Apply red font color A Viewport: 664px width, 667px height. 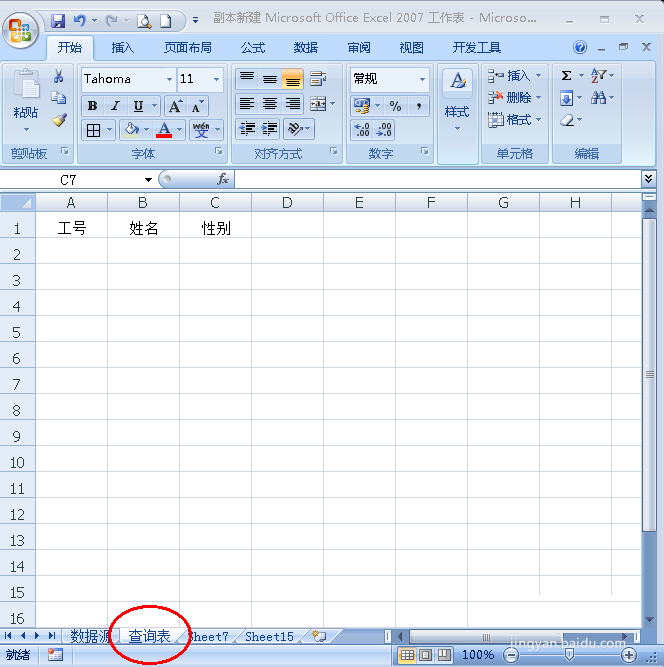coord(164,130)
